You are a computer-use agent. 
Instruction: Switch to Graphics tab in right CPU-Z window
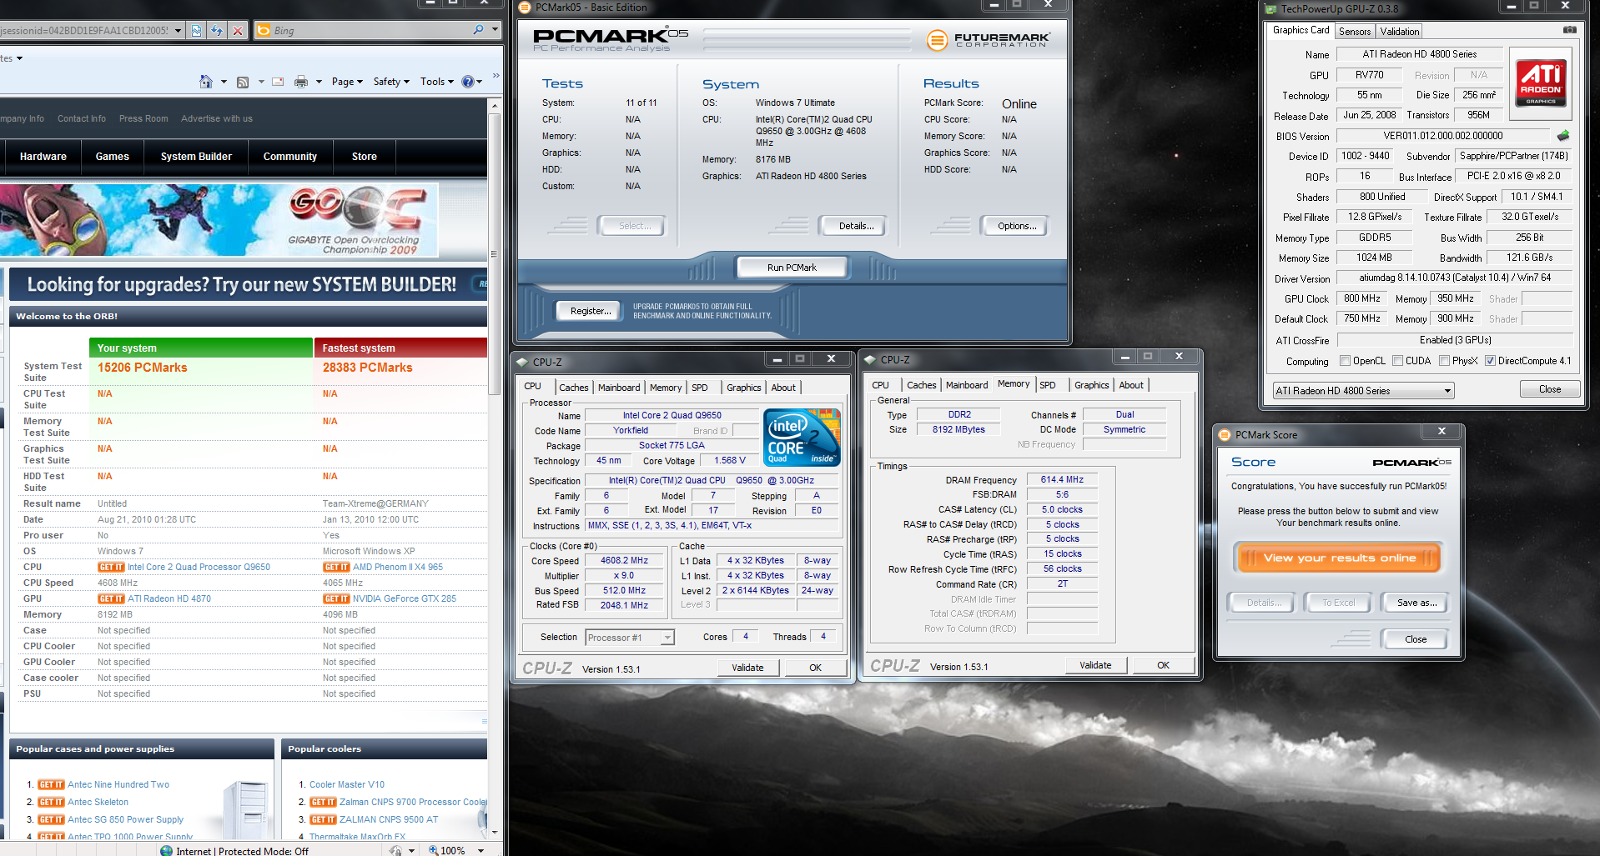coord(1091,385)
